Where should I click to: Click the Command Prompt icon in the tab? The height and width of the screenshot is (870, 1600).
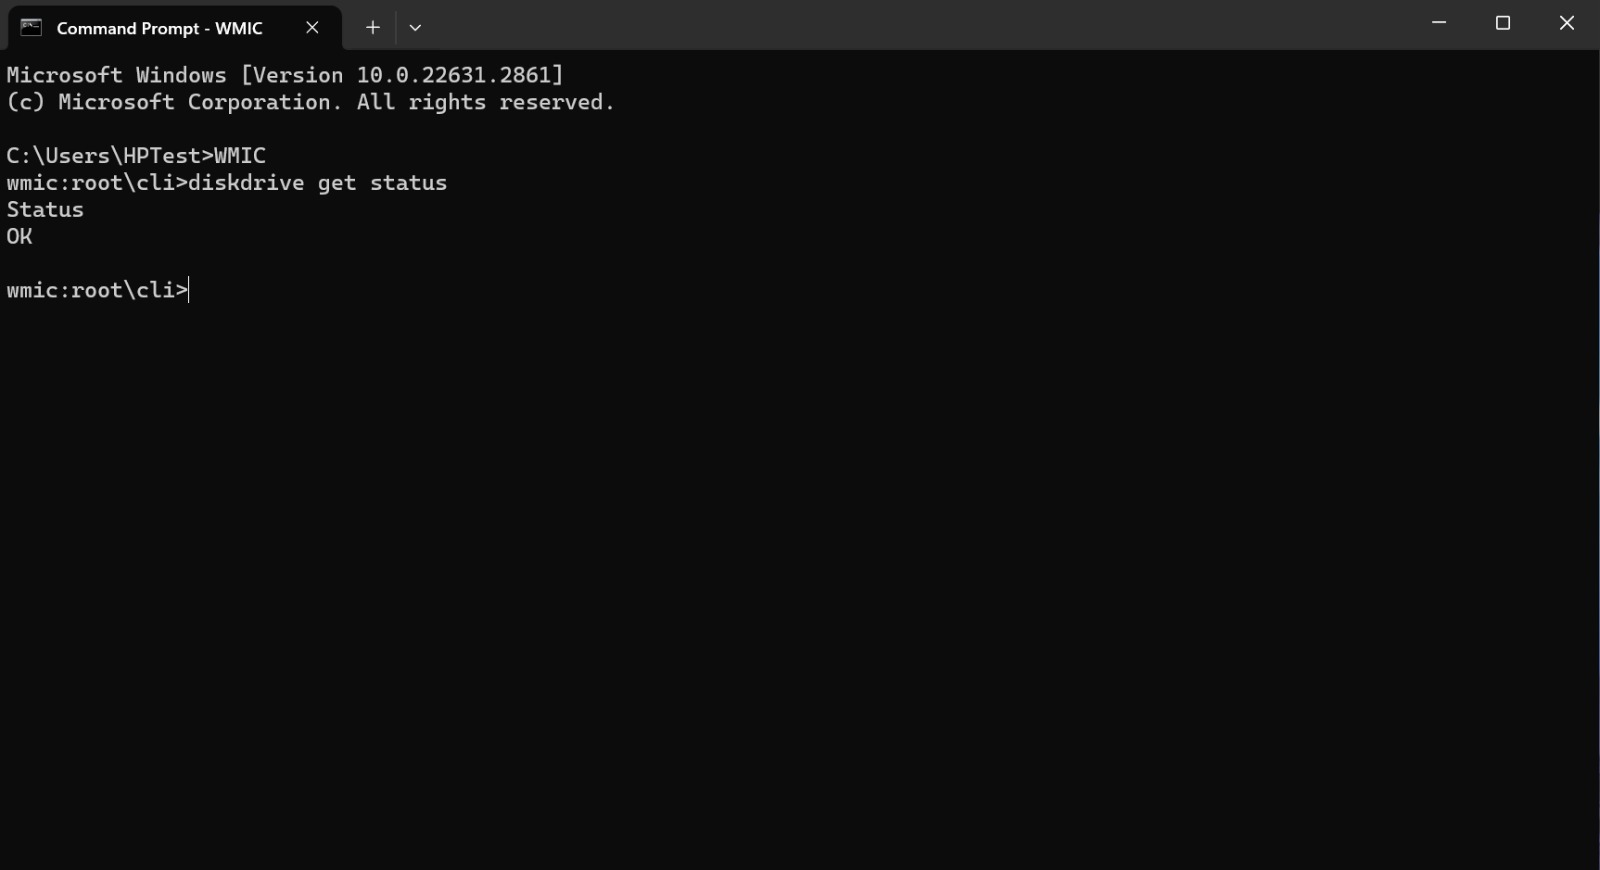click(31, 28)
